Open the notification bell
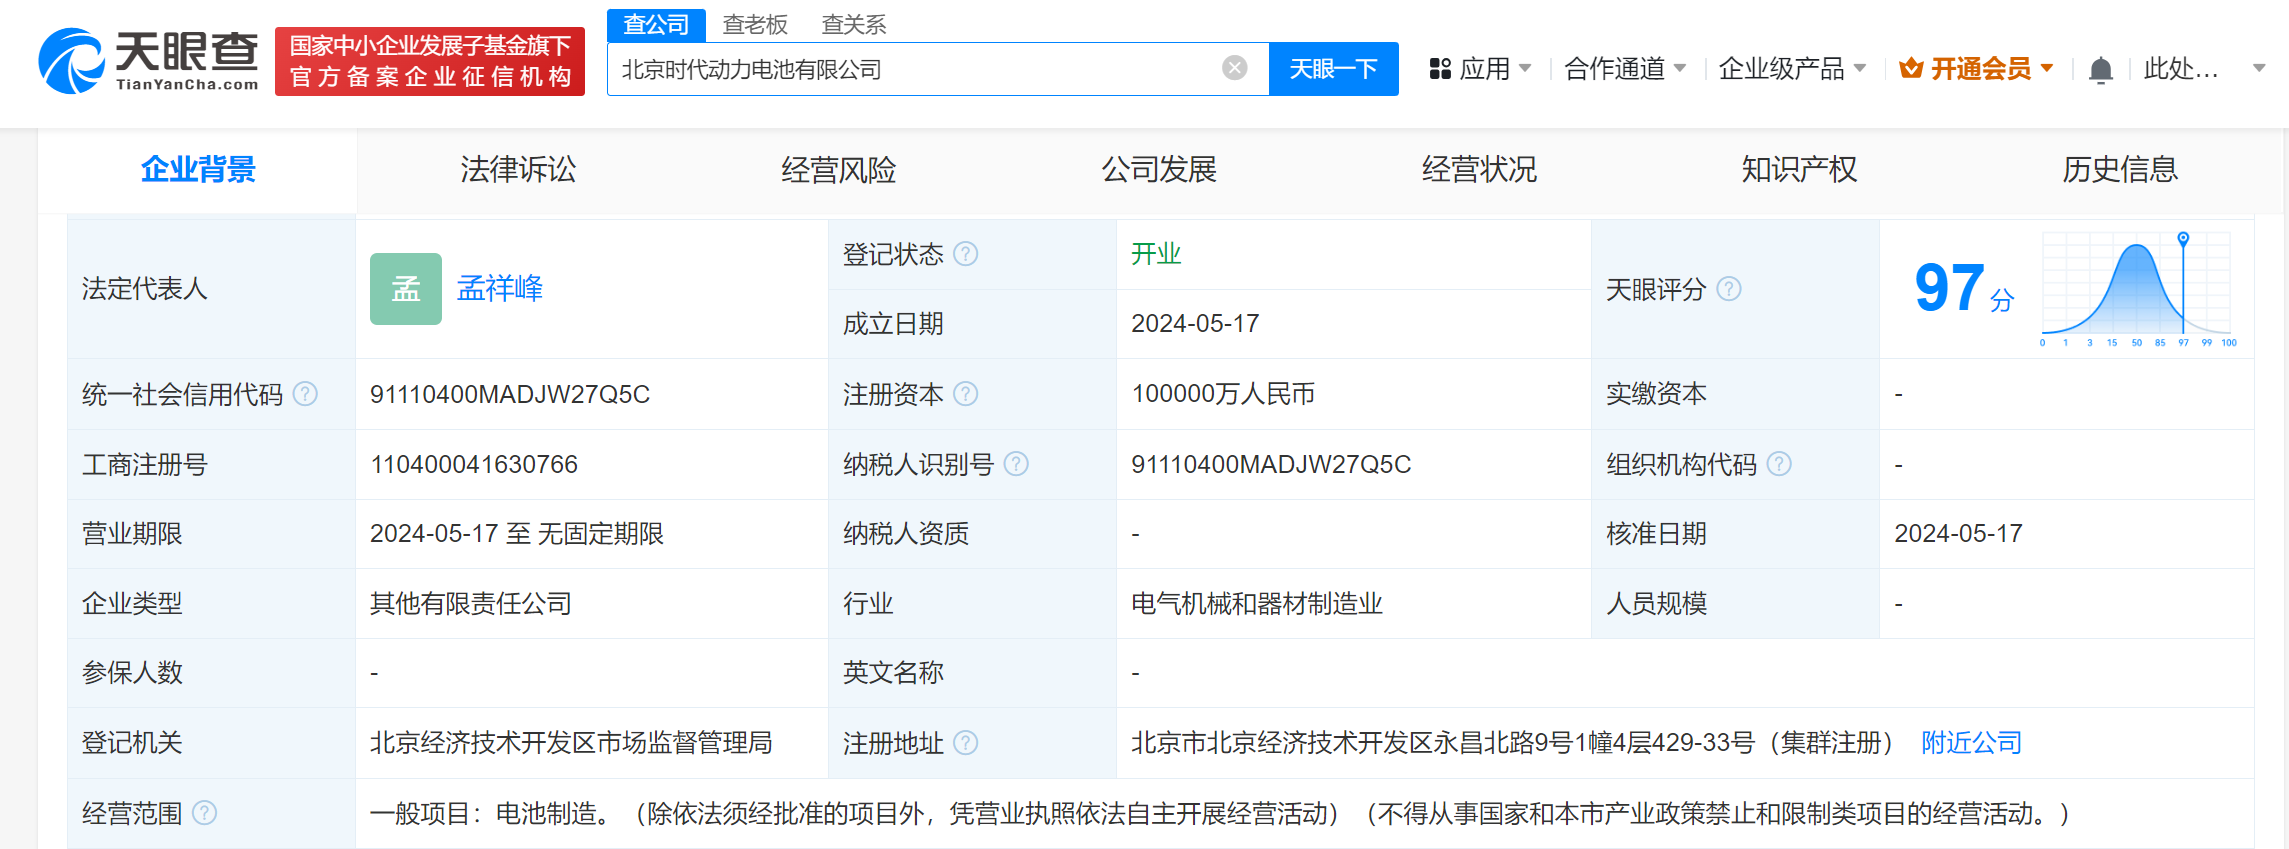This screenshot has width=2289, height=849. tap(2100, 70)
